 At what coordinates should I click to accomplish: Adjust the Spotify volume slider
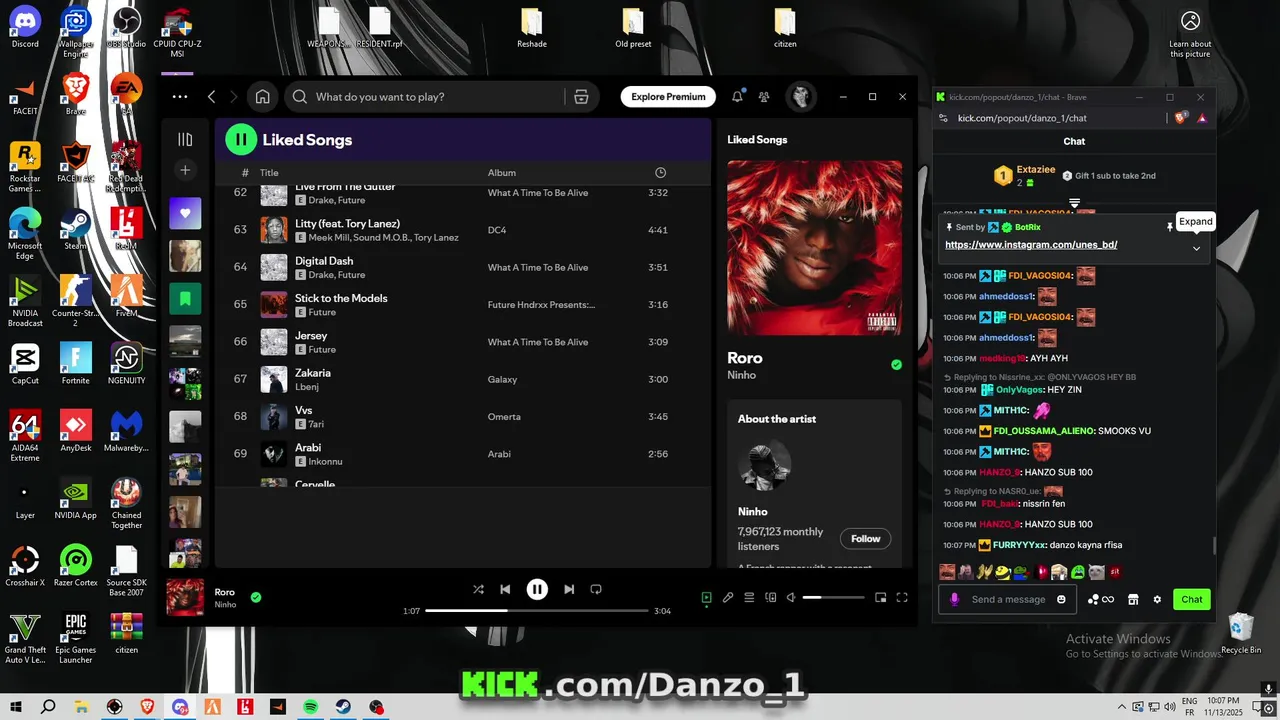click(x=833, y=598)
